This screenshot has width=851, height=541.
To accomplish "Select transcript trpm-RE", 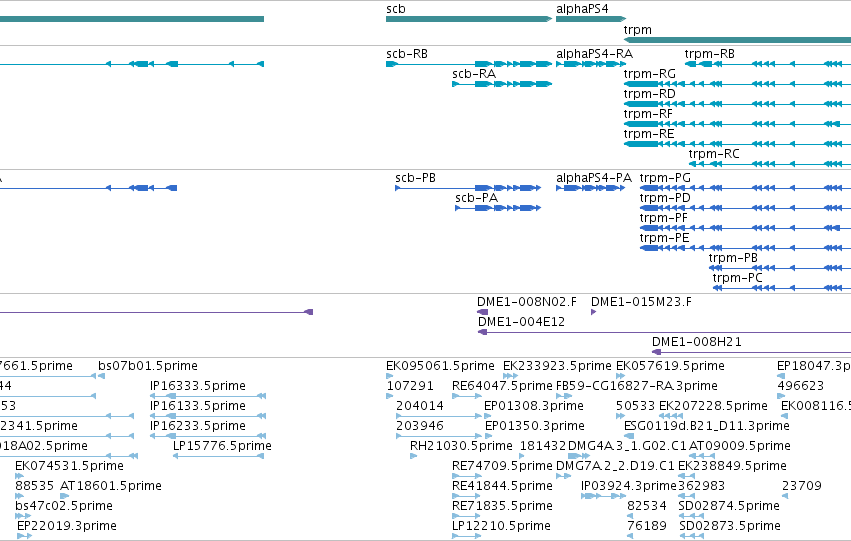I will tap(738, 144).
